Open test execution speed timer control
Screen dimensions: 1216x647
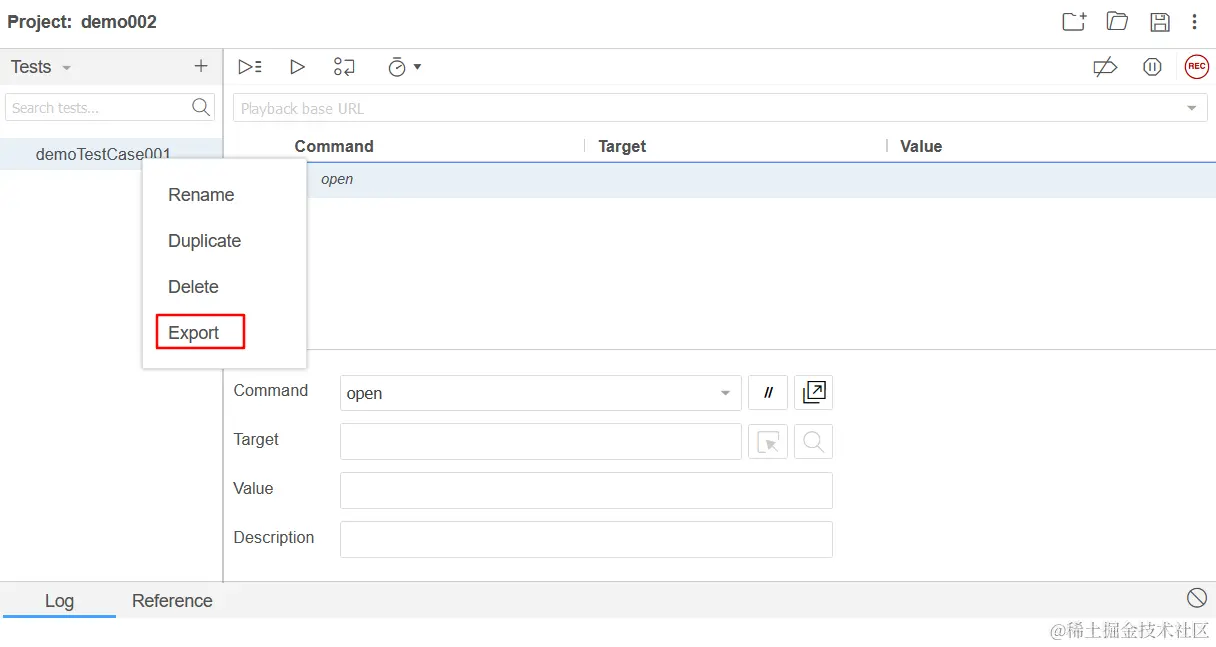[404, 67]
